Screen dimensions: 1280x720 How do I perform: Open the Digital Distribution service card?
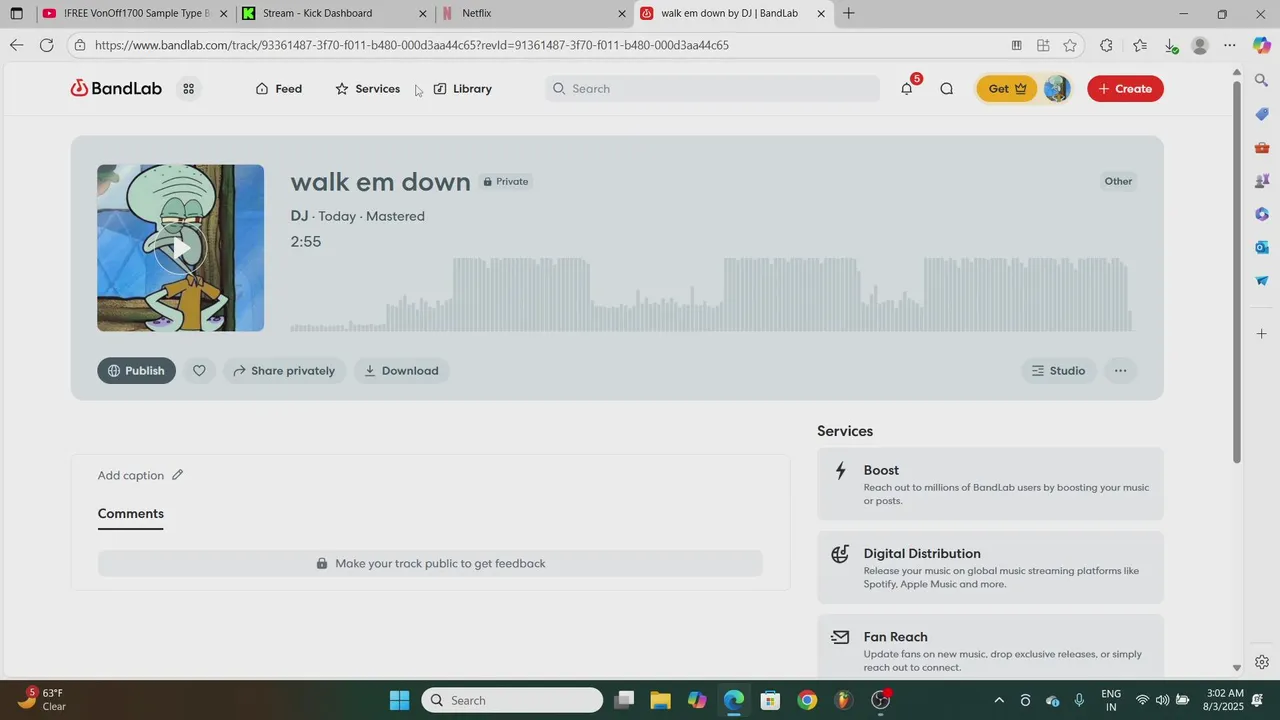[990, 567]
